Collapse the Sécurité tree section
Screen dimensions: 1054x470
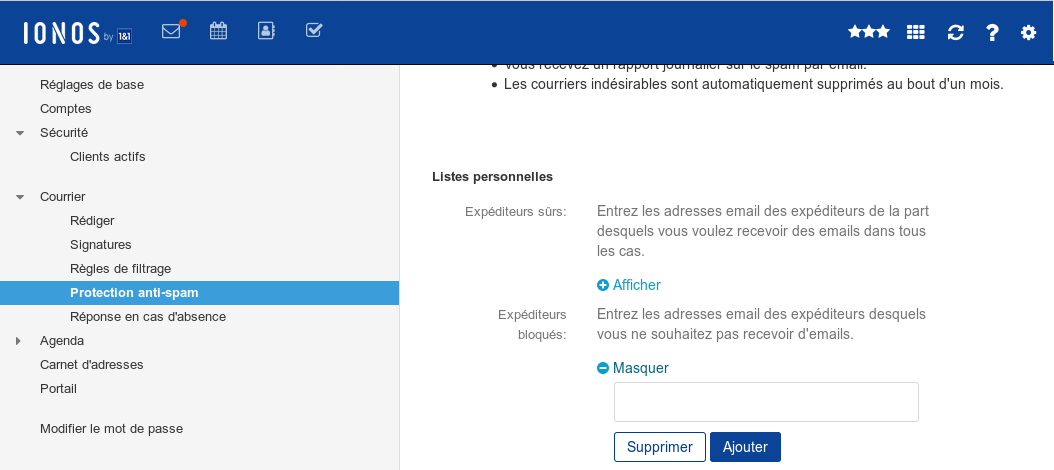(20, 133)
